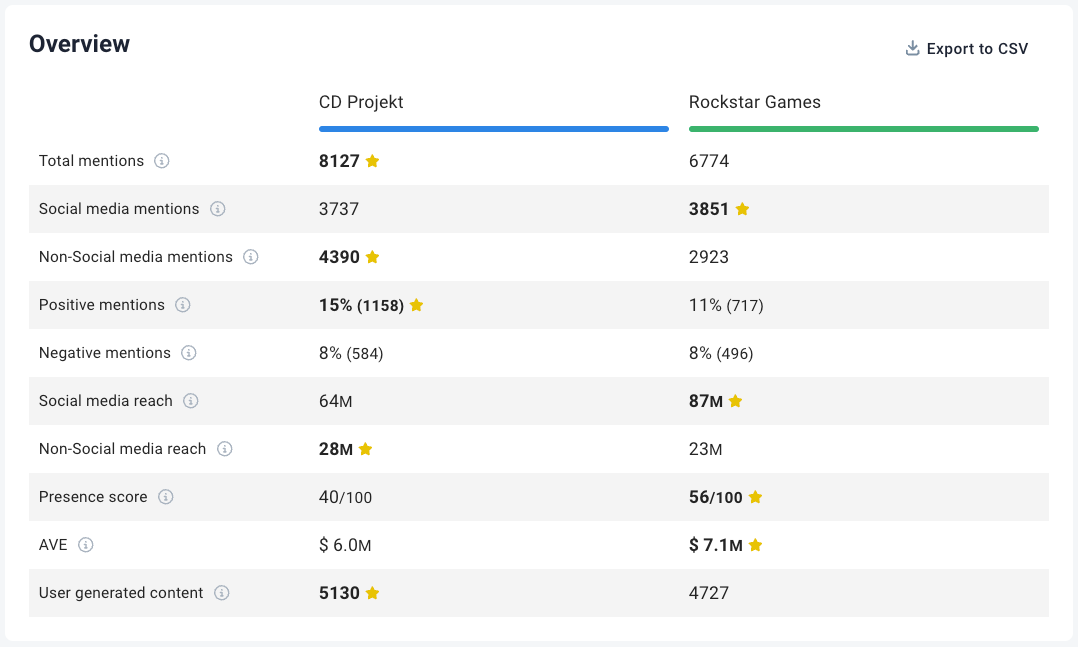This screenshot has width=1078, height=647.
Task: Click the Social media mentions row label
Action: pyautogui.click(x=119, y=209)
